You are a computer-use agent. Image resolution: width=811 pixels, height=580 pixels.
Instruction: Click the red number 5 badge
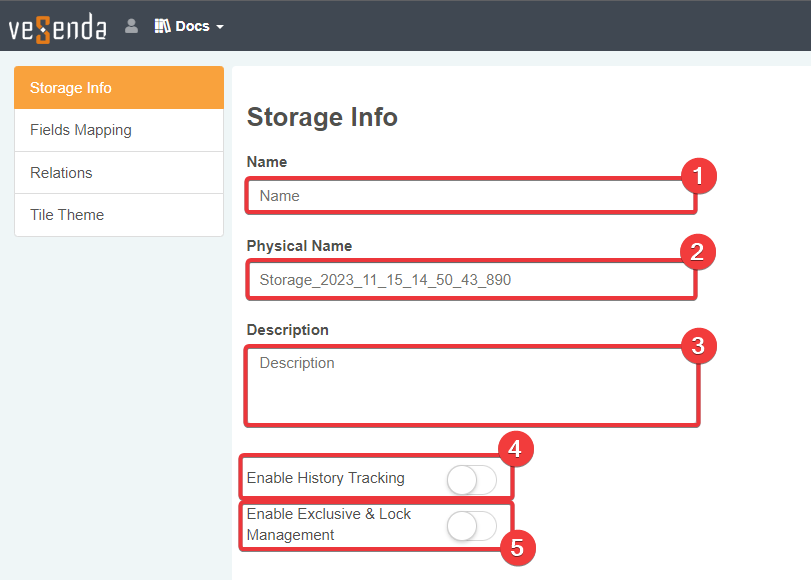pyautogui.click(x=517, y=547)
